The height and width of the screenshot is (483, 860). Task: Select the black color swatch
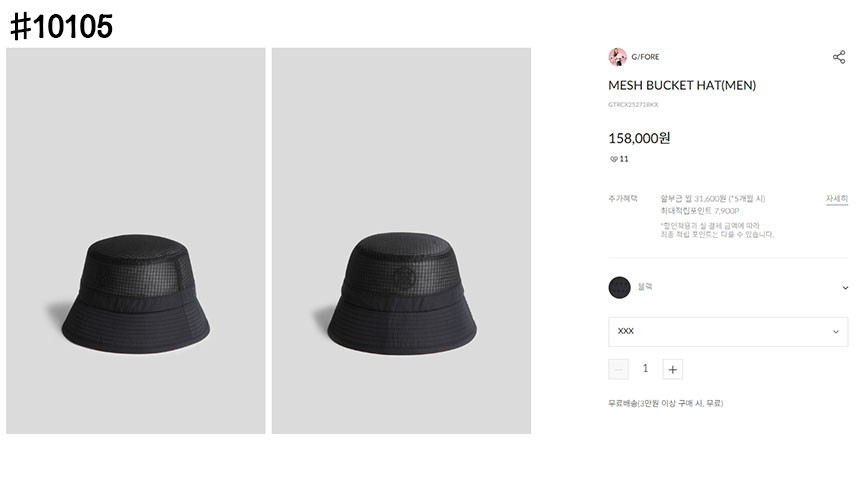pos(619,287)
